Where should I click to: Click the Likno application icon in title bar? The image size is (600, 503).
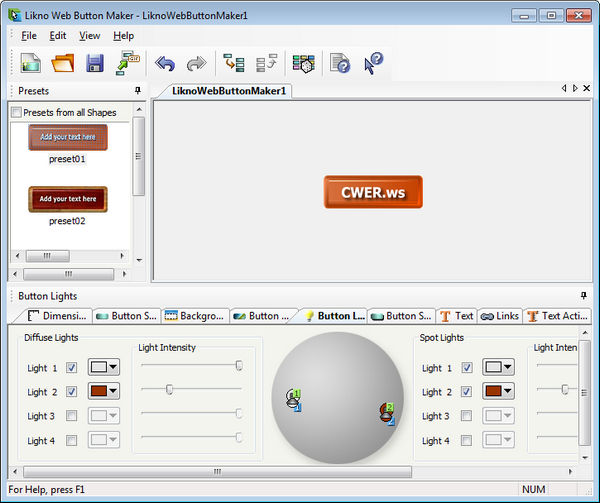tap(15, 15)
